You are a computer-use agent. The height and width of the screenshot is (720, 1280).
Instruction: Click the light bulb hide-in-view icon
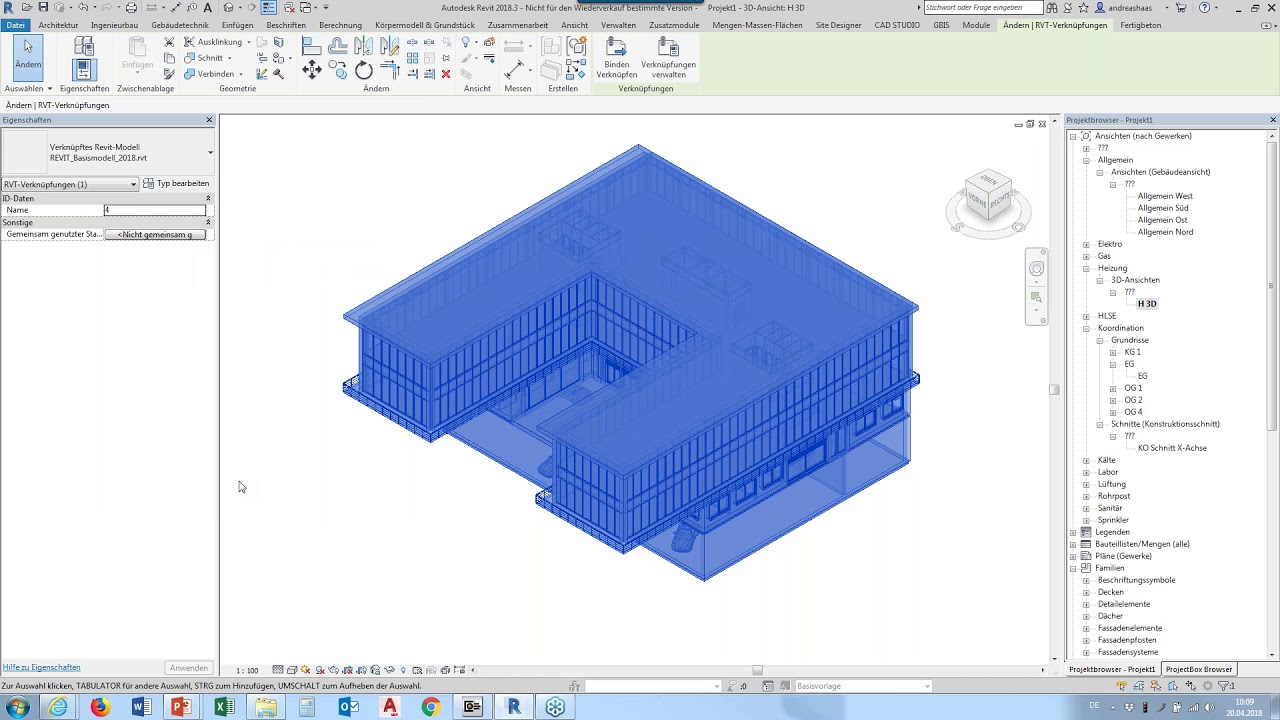coord(465,42)
